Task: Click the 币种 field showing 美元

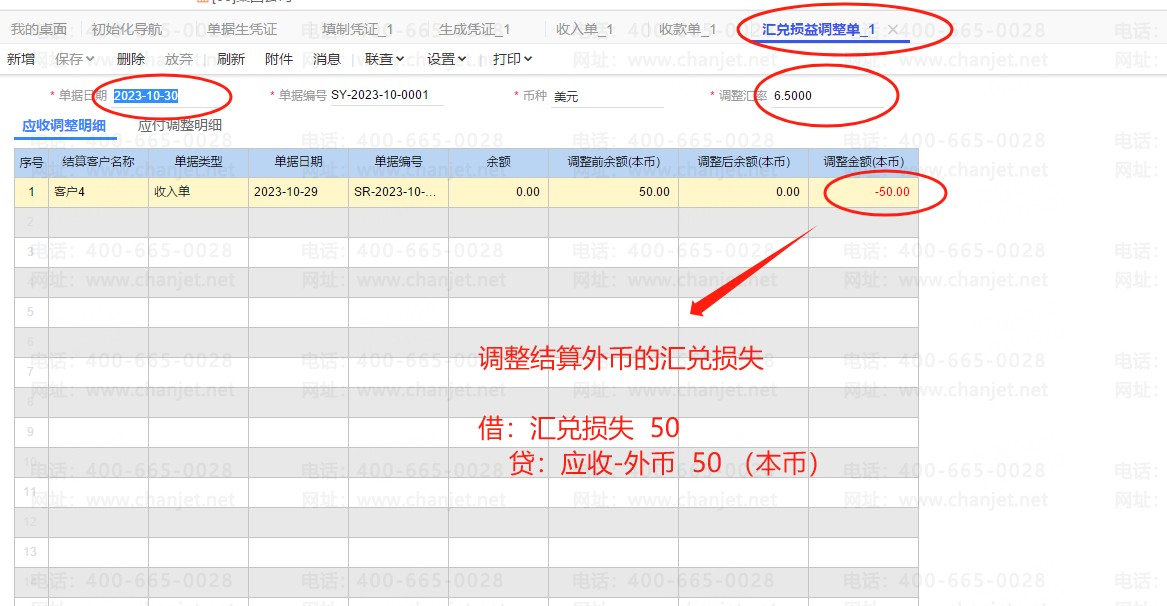Action: click(607, 96)
